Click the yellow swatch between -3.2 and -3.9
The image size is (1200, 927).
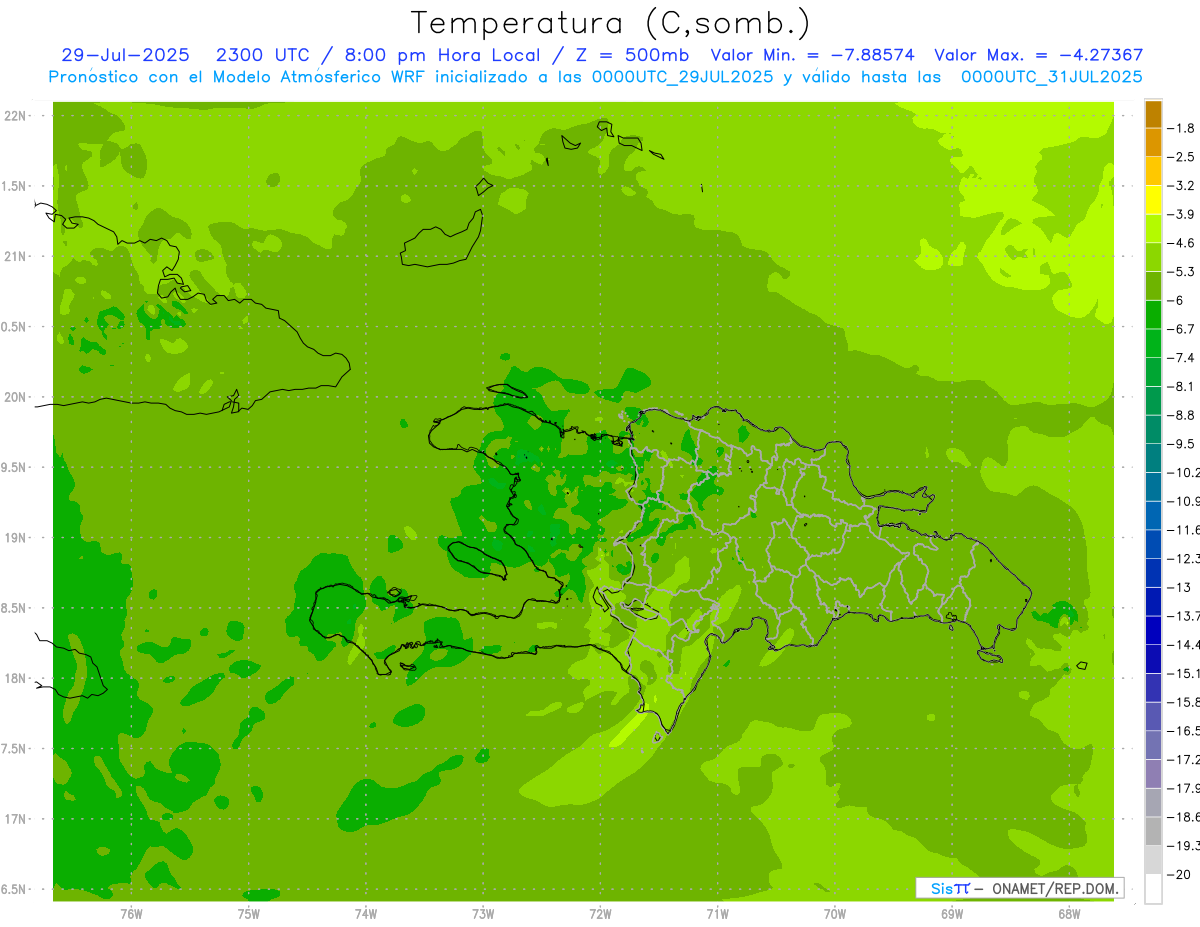pyautogui.click(x=1153, y=200)
